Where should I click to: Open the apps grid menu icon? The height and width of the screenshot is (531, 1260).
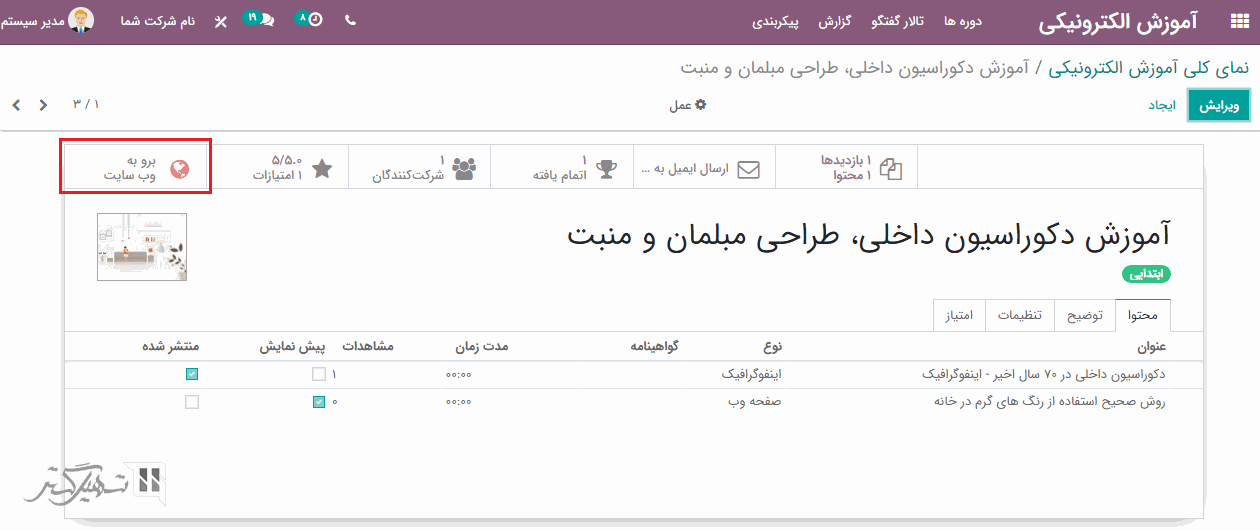click(1228, 21)
